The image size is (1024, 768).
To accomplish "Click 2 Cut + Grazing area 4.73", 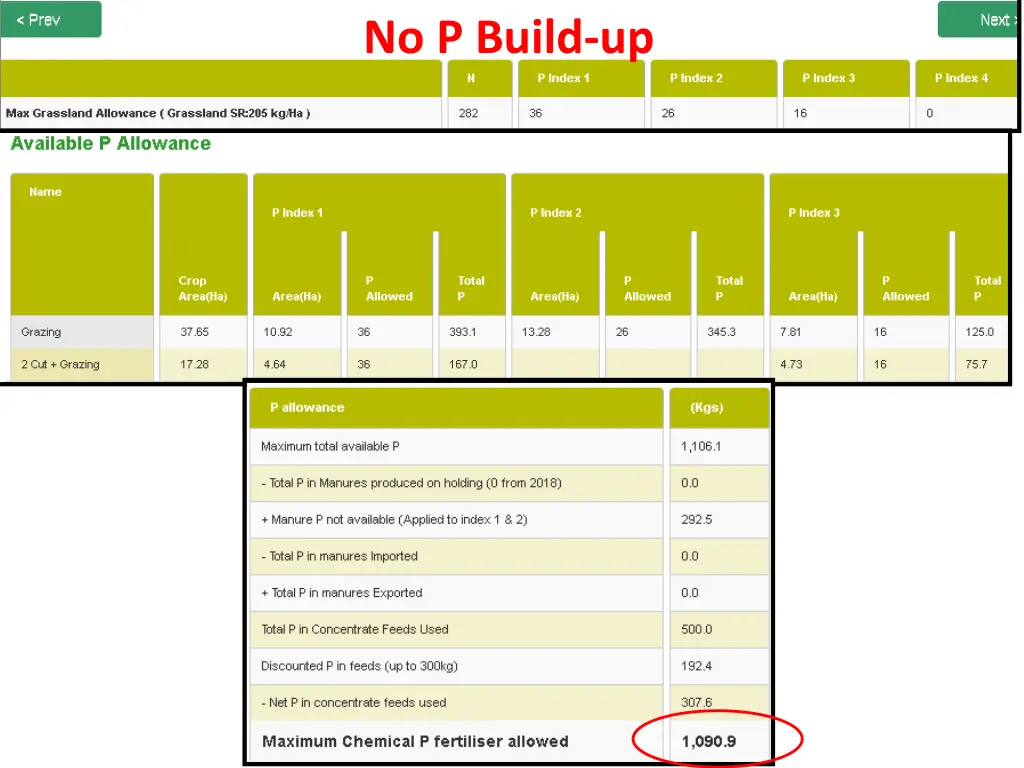I will click(x=792, y=364).
